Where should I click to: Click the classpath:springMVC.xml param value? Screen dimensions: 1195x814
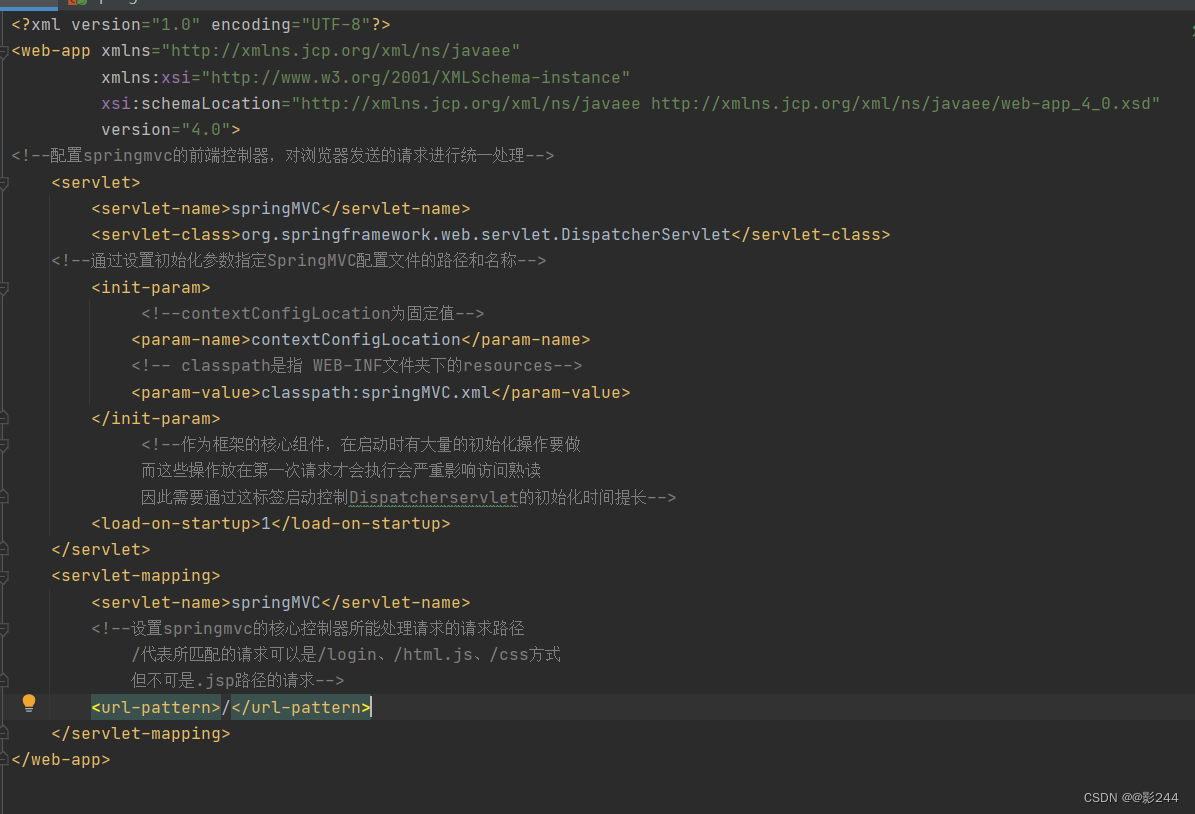coord(376,393)
